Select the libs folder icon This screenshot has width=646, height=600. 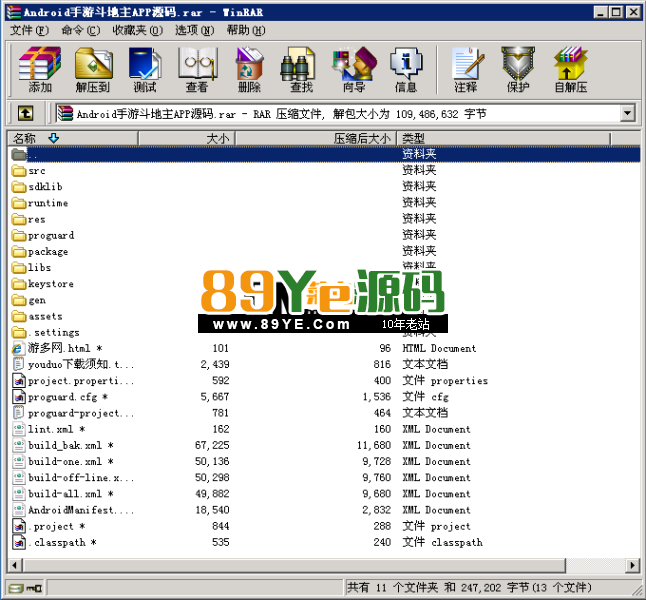[19, 267]
